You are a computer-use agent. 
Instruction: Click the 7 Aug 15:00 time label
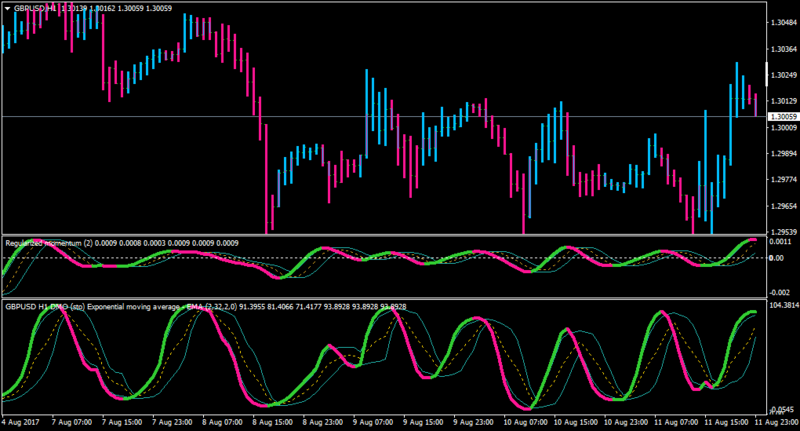(x=122, y=422)
